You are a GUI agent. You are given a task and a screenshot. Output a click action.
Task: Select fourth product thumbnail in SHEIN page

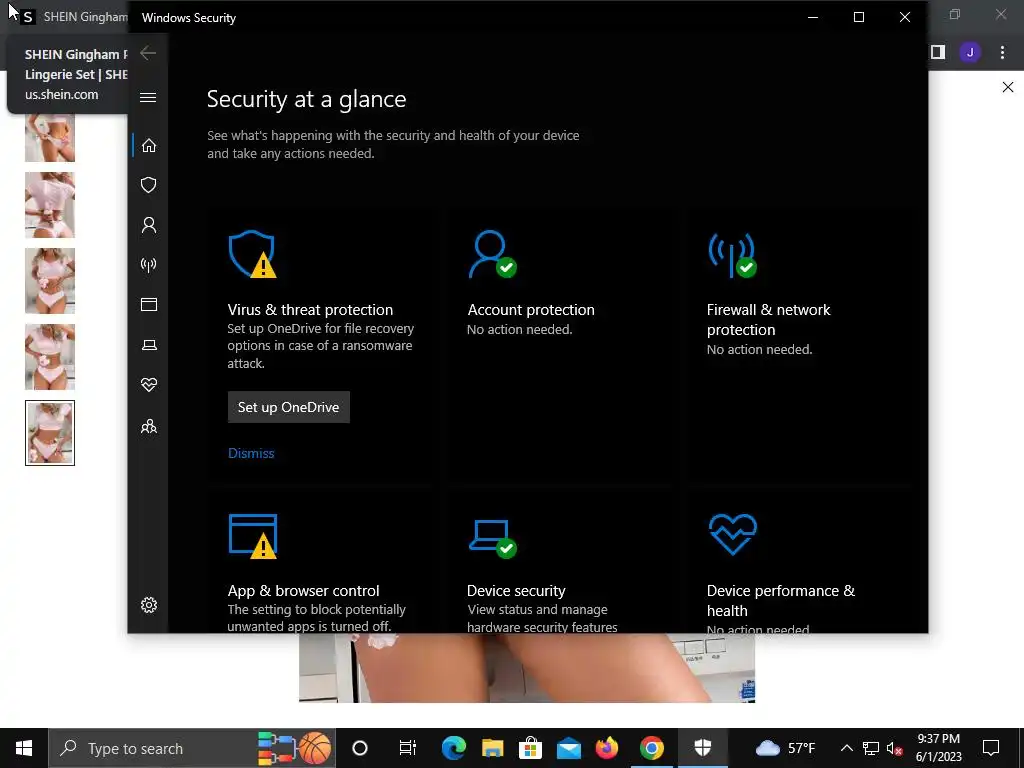click(x=50, y=357)
